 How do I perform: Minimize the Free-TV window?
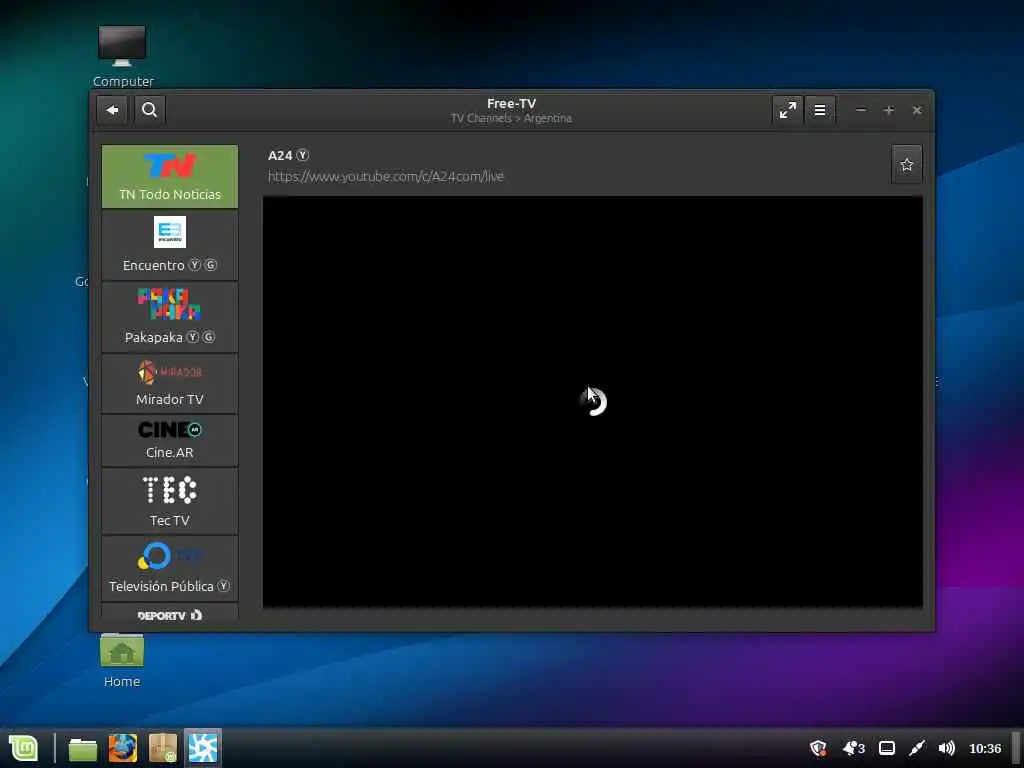click(x=861, y=110)
